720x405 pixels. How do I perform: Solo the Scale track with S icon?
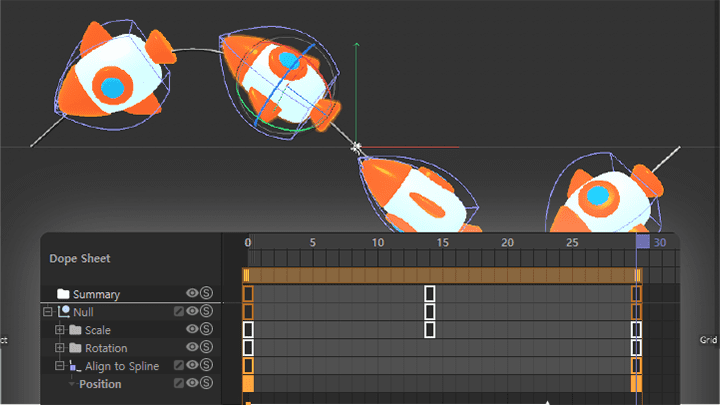click(207, 329)
